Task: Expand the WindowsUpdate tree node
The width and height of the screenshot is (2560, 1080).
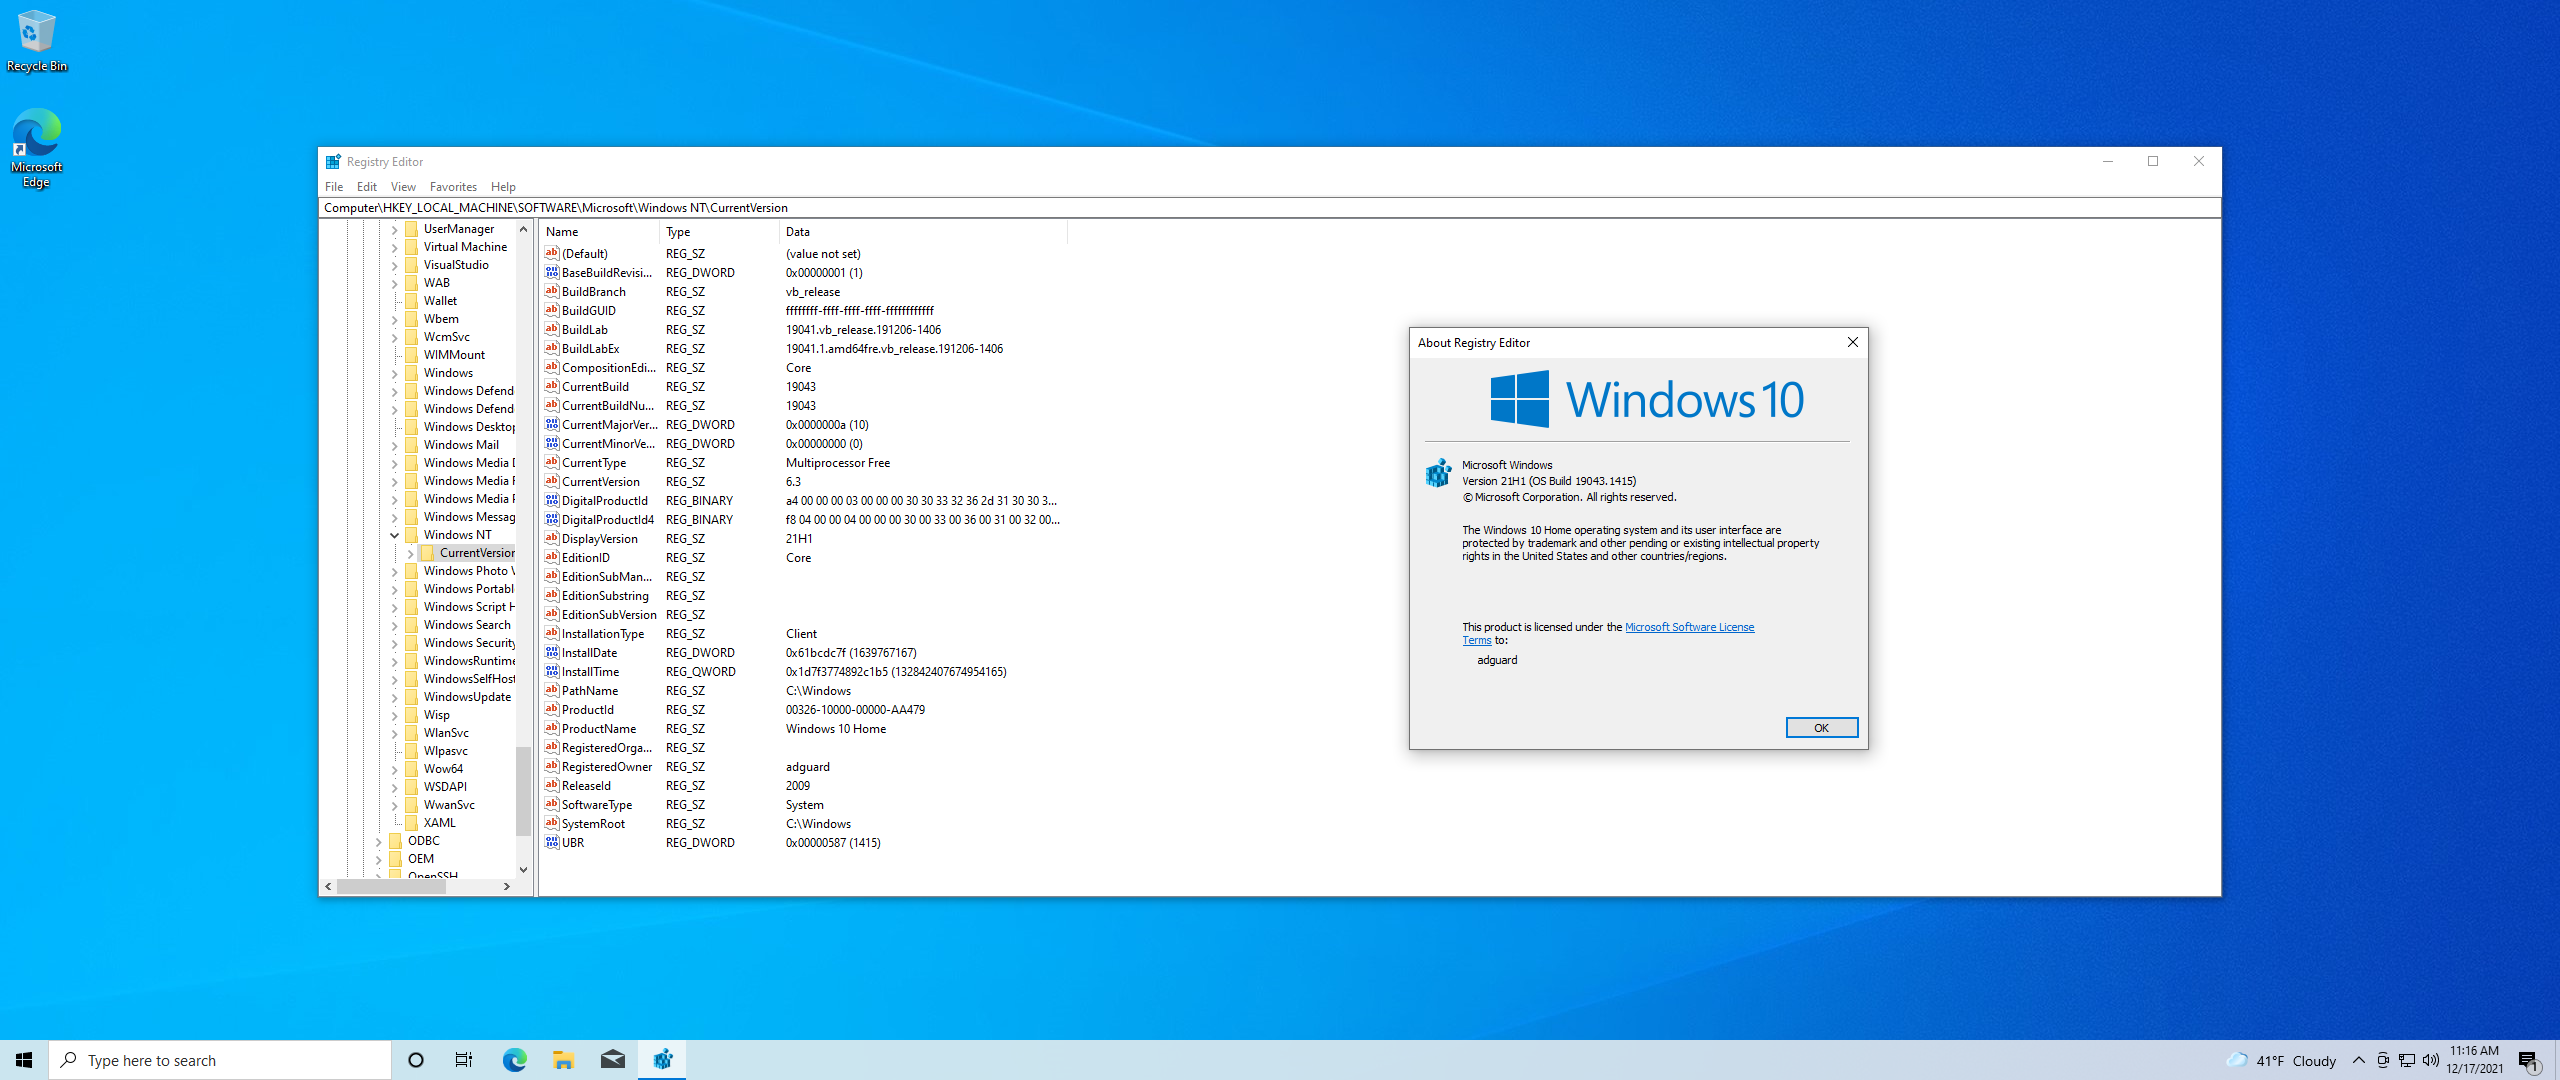Action: click(x=394, y=697)
